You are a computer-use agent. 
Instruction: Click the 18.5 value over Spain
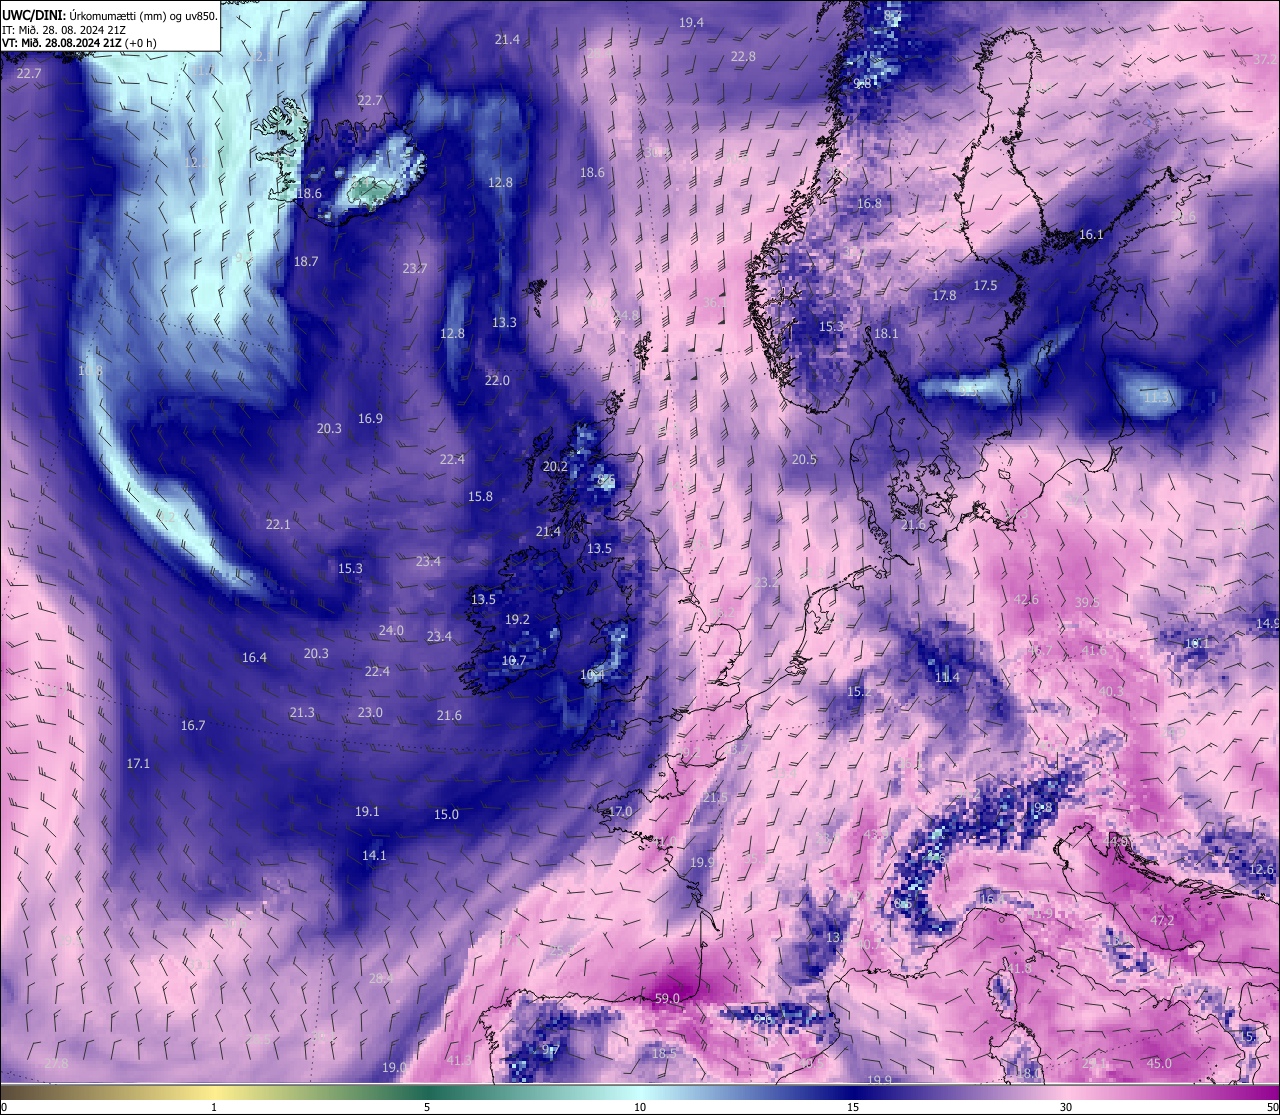point(664,1053)
